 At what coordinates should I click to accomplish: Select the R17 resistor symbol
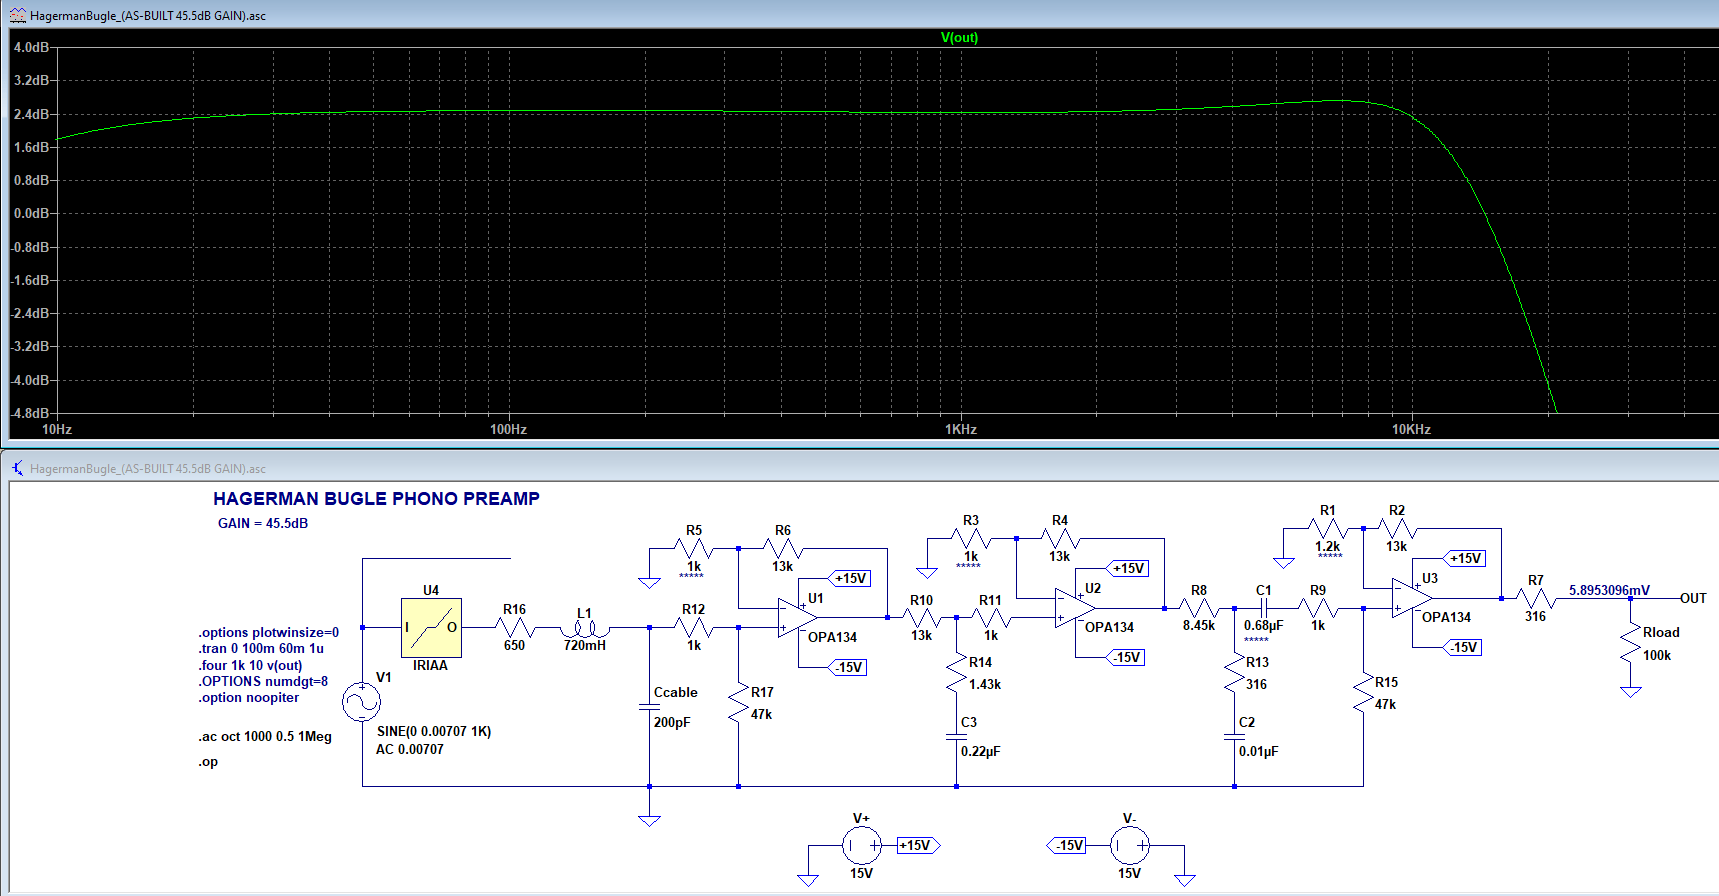(x=739, y=702)
